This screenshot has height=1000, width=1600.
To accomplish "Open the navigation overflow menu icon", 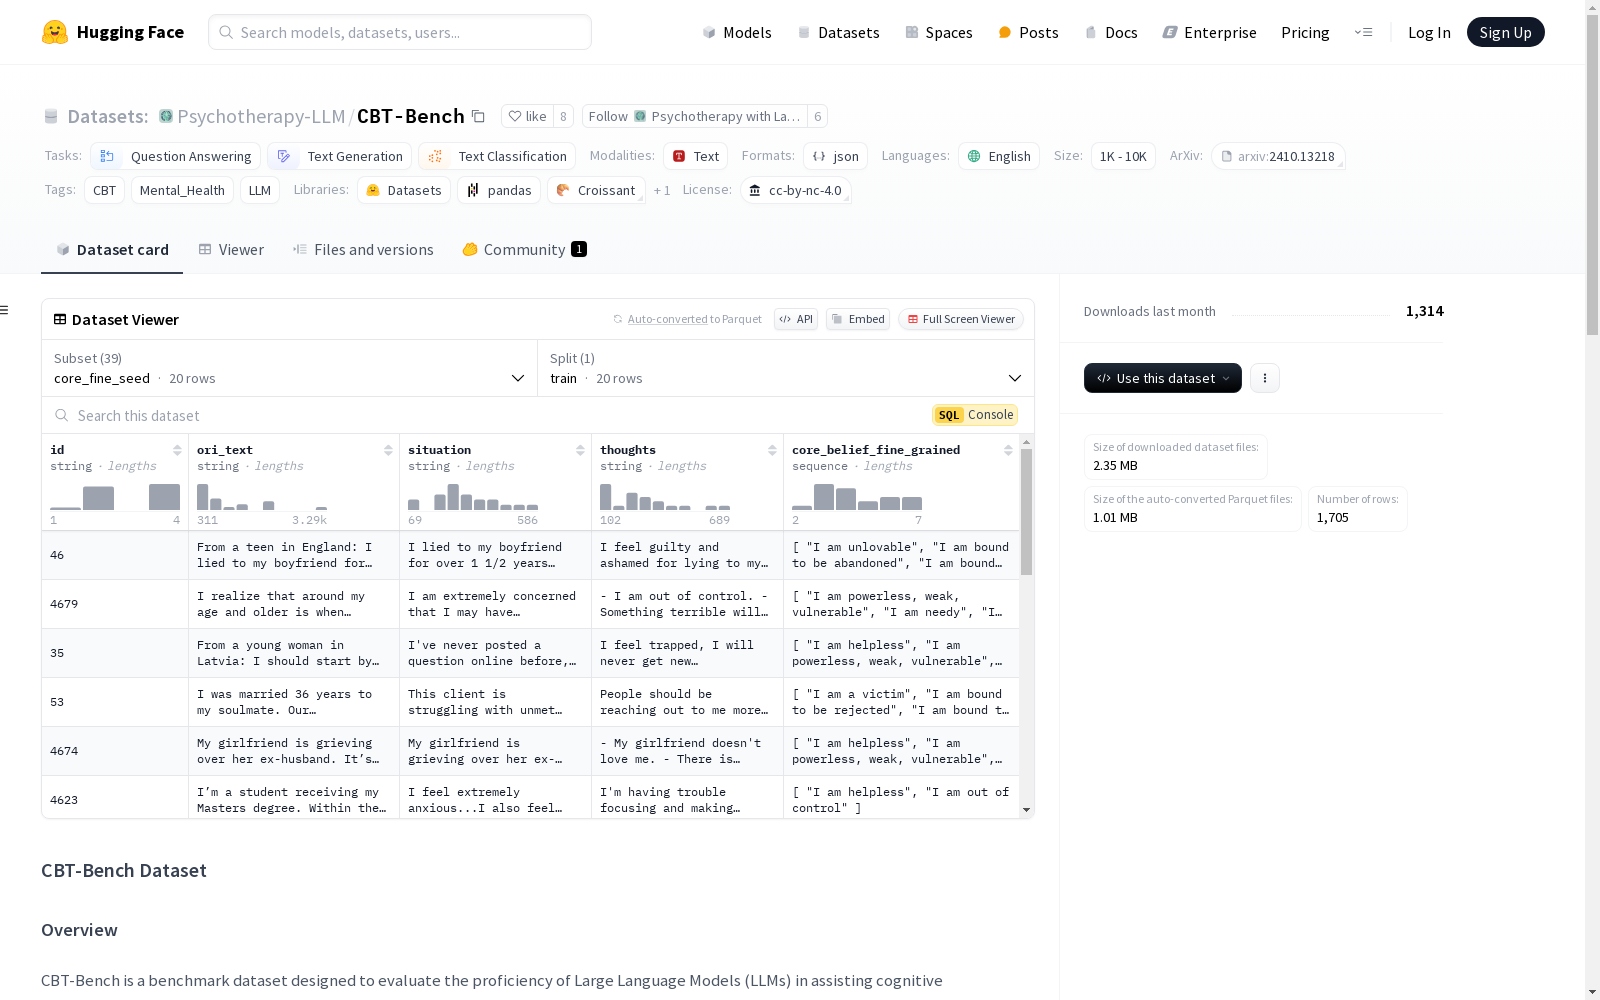I will point(1363,32).
